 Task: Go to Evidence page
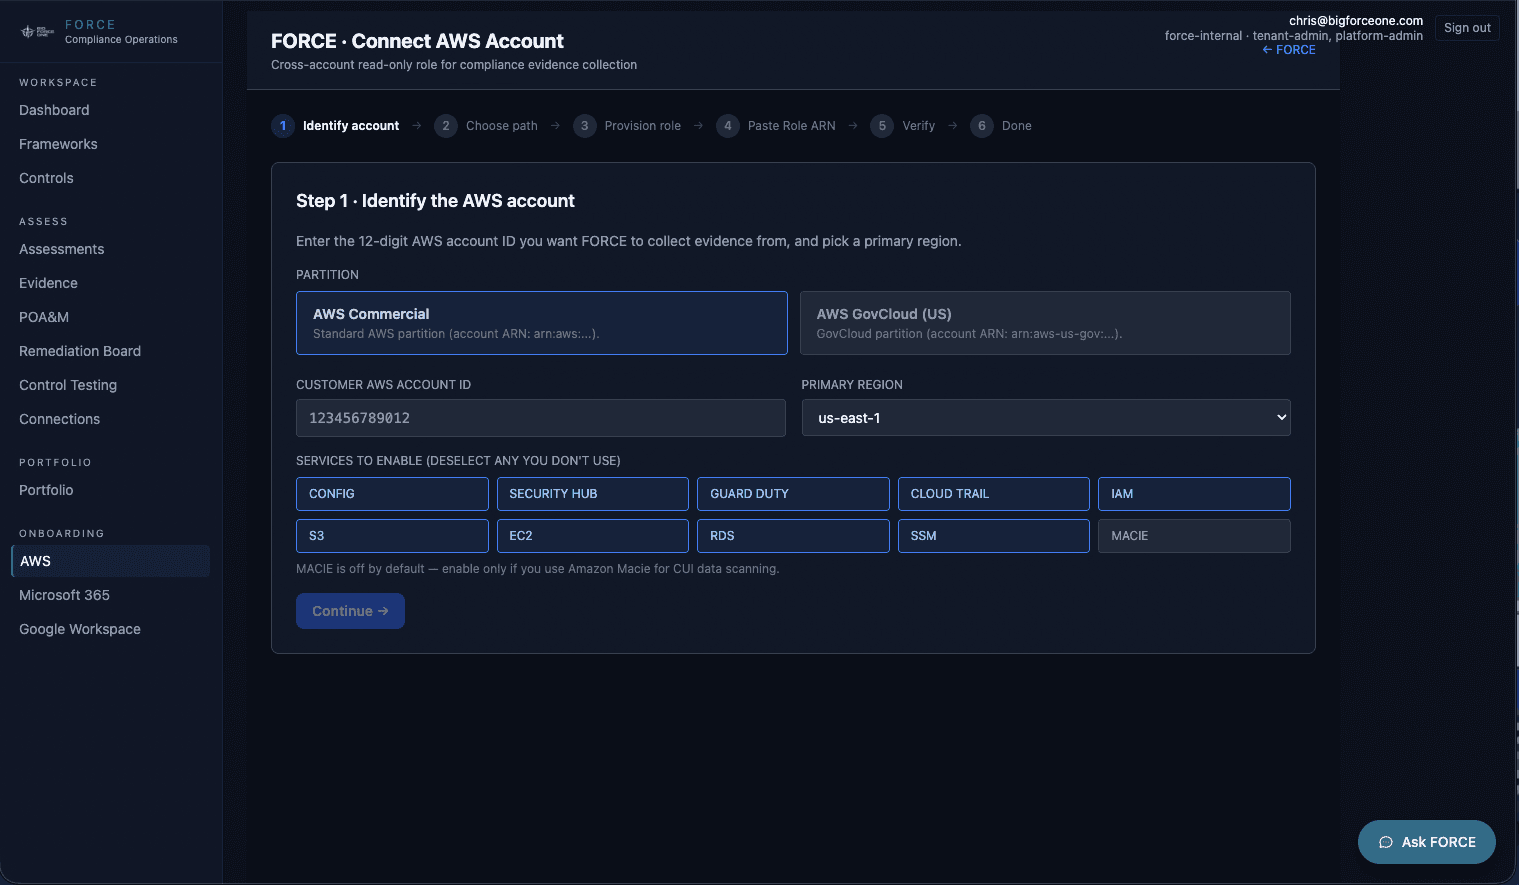tap(48, 283)
